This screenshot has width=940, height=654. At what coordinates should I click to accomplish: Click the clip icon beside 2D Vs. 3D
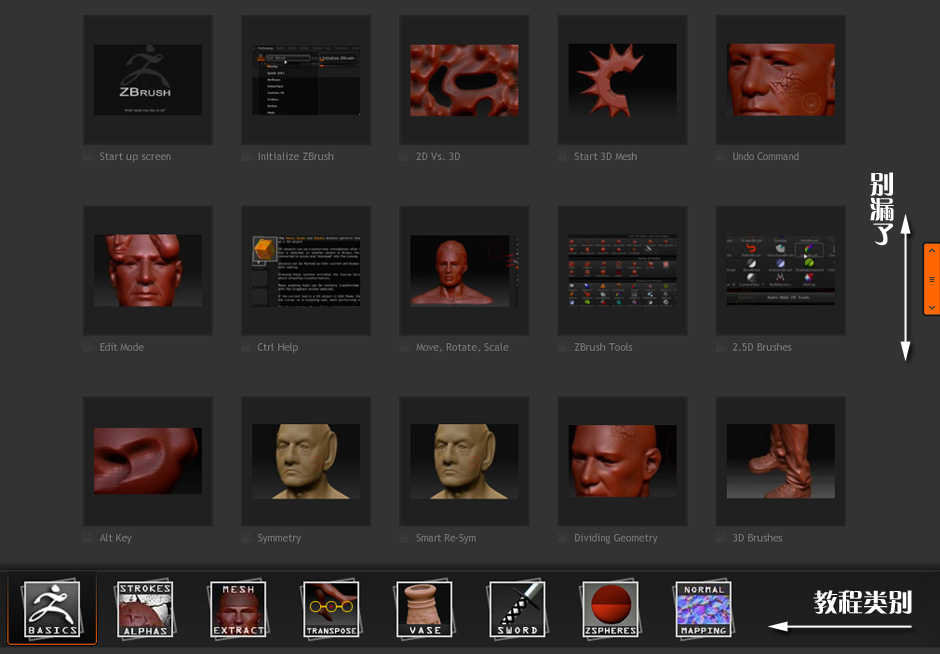tap(405, 156)
